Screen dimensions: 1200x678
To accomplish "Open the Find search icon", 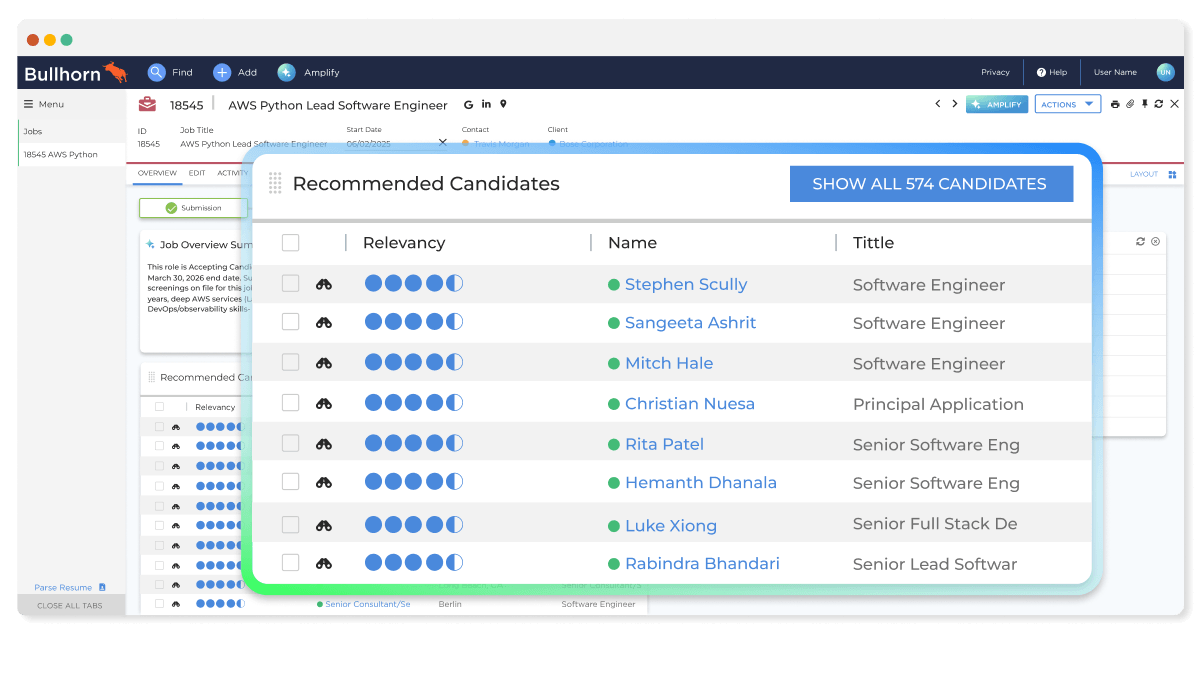I will 156,72.
